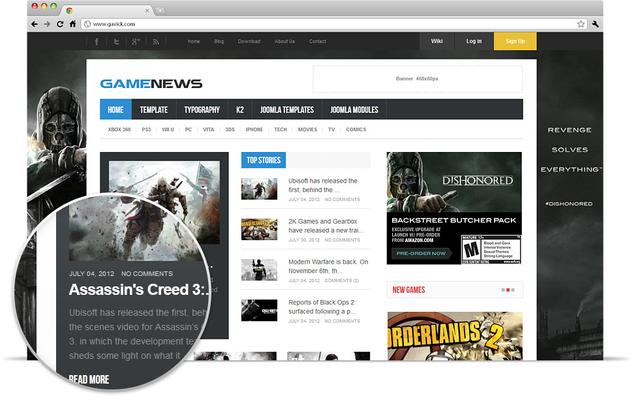
Task: Select the TEMPLATE menu item
Action: (153, 109)
